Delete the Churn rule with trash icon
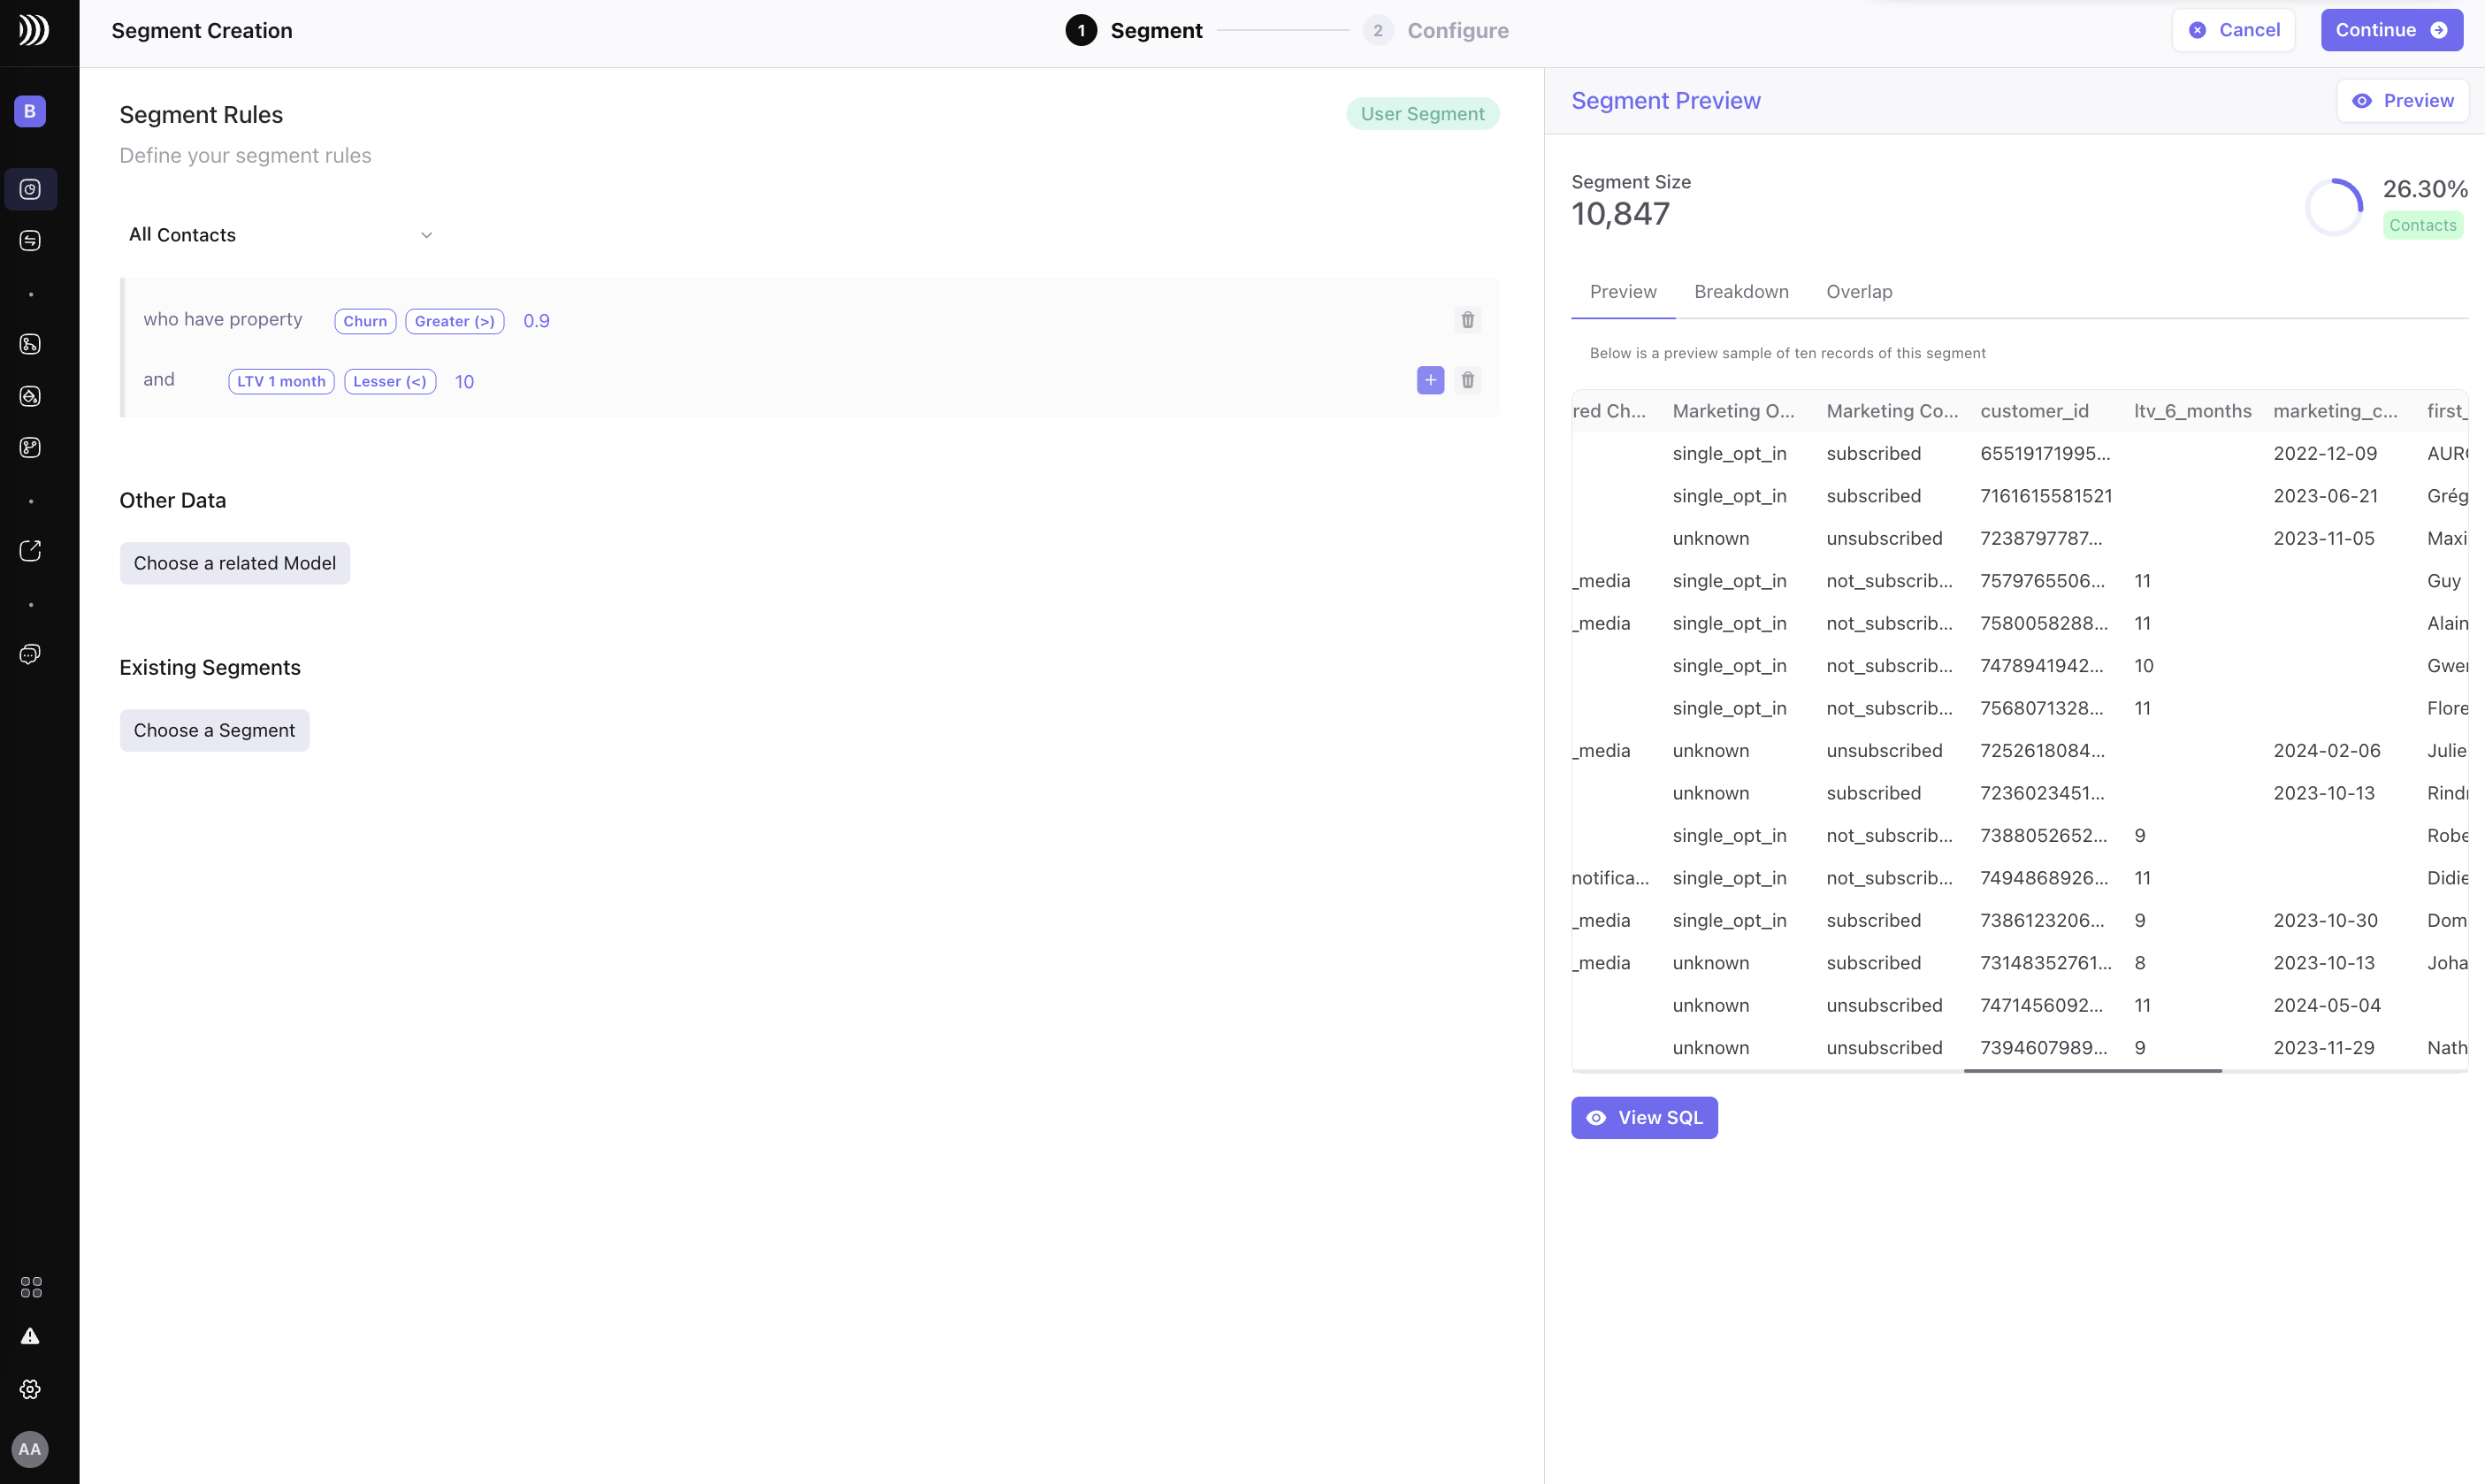2485x1484 pixels. [x=1467, y=320]
